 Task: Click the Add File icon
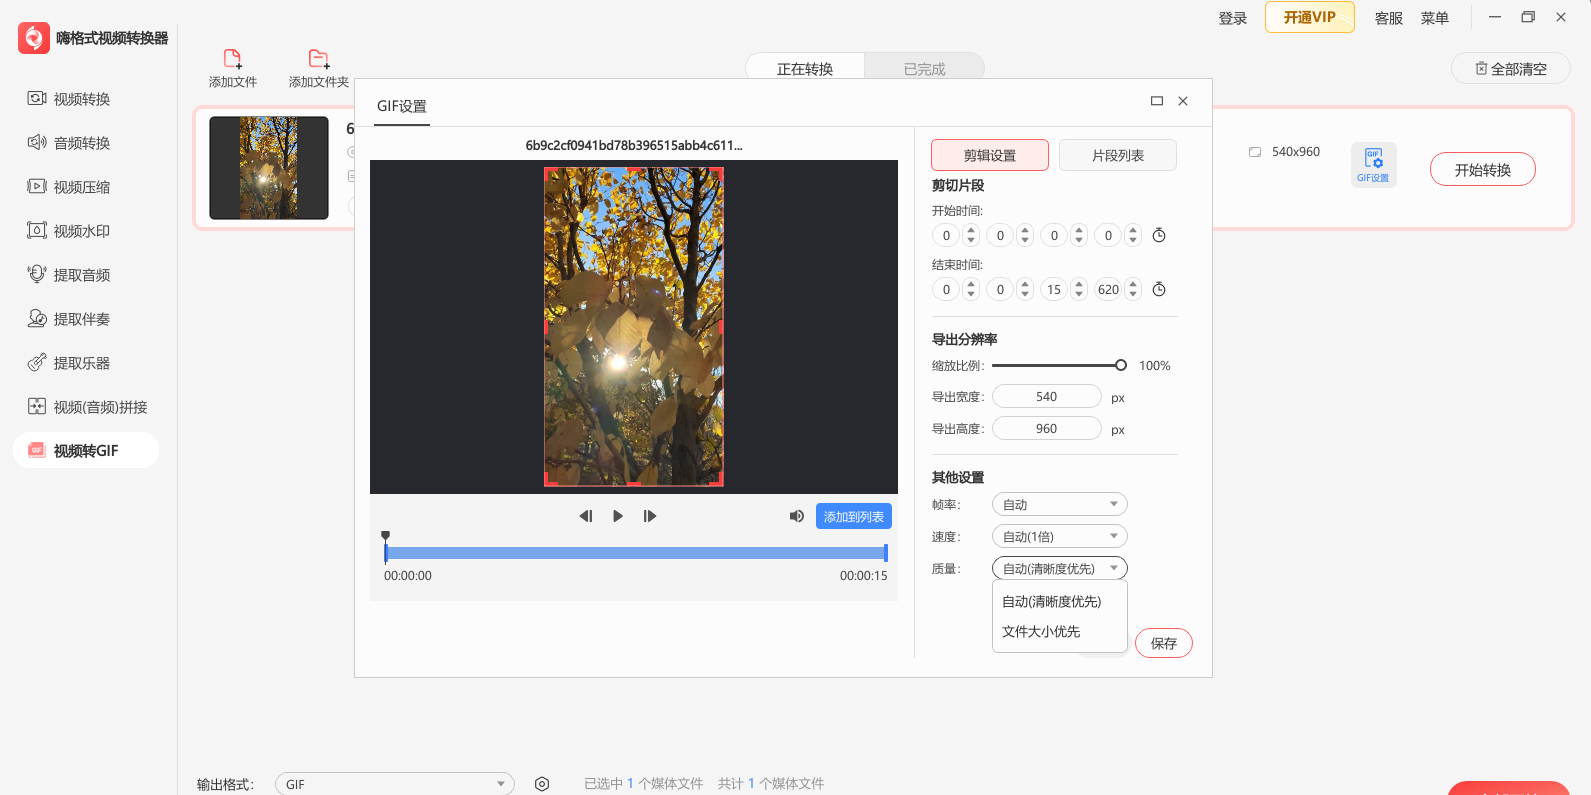(232, 59)
